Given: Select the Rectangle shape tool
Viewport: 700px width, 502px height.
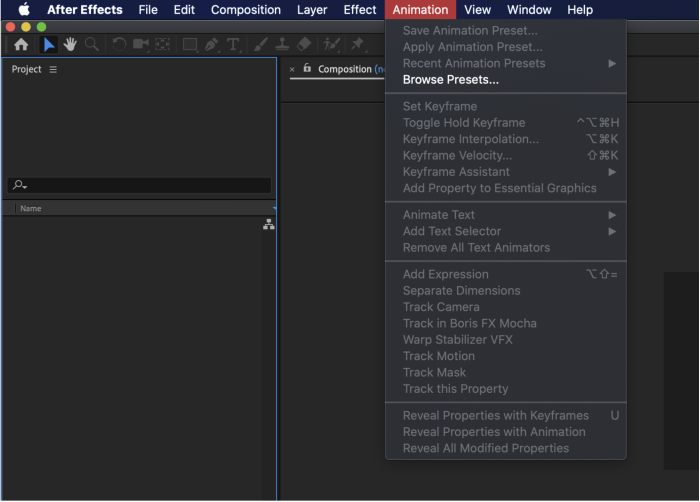Looking at the screenshot, I should click(x=190, y=44).
